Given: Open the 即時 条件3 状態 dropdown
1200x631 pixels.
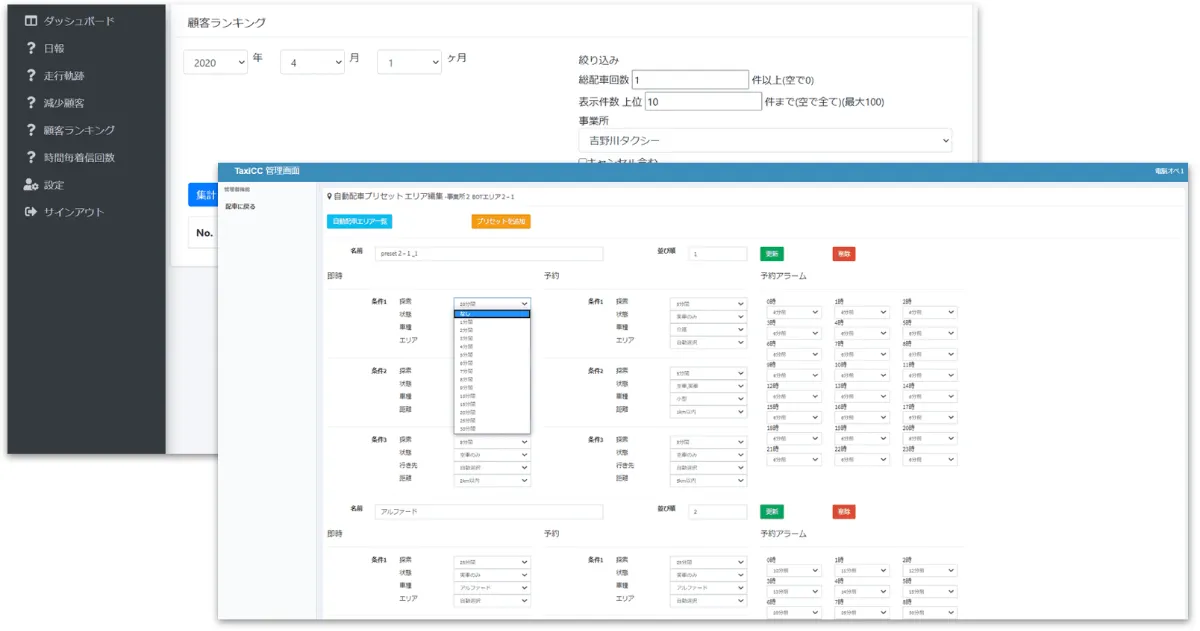Looking at the screenshot, I should coord(492,454).
